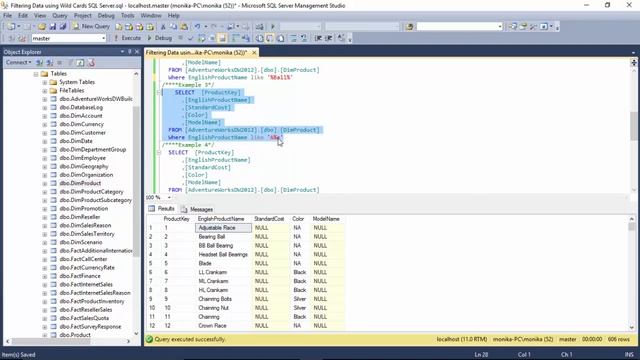Click the Disconnect icon in Object Explorer
This screenshot has height=360, width=640.
(50, 62)
